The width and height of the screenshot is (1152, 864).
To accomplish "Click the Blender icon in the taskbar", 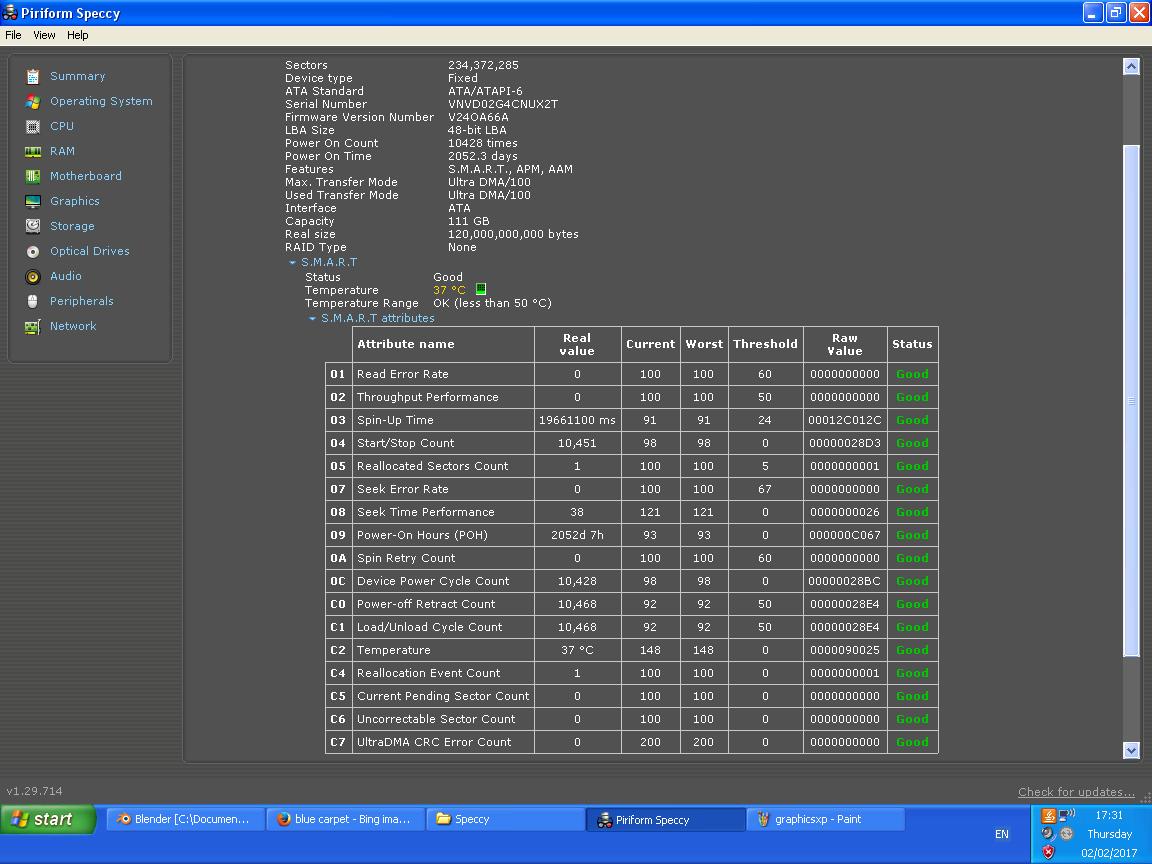I will point(124,818).
